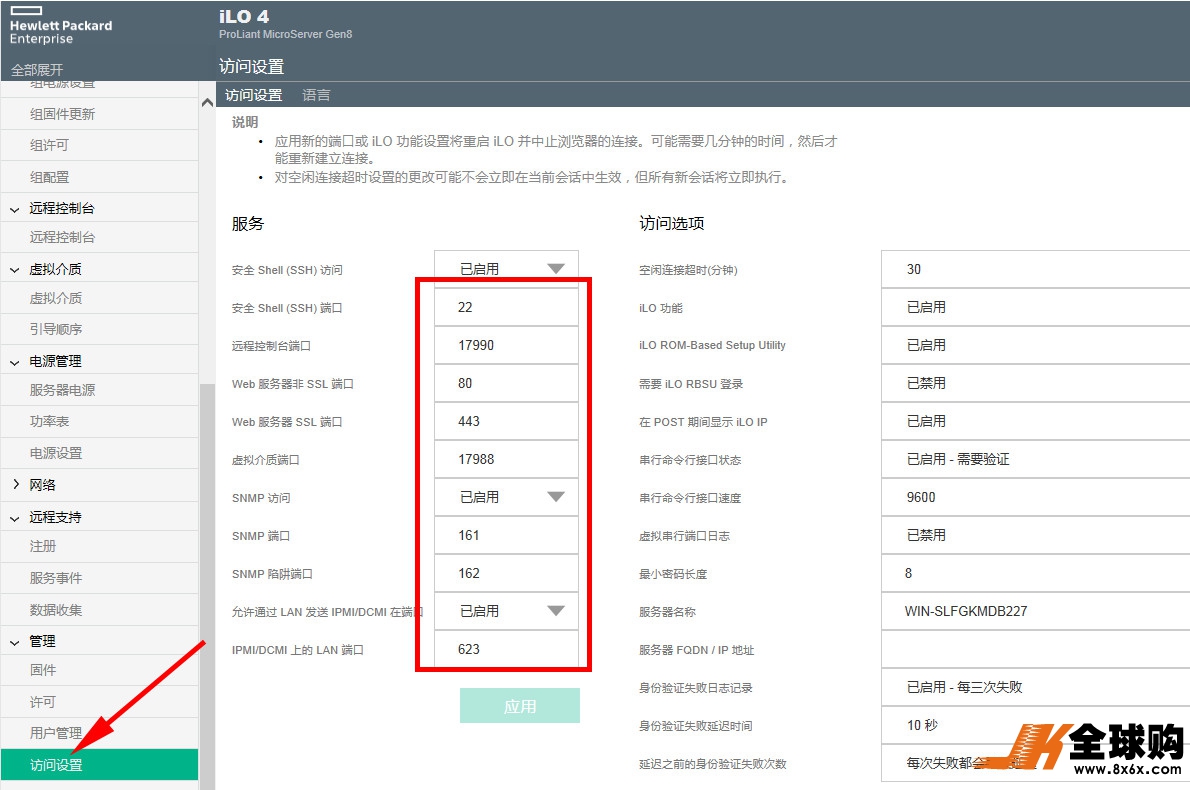Click the Web SSL port field 443
1190x790 pixels.
506,421
